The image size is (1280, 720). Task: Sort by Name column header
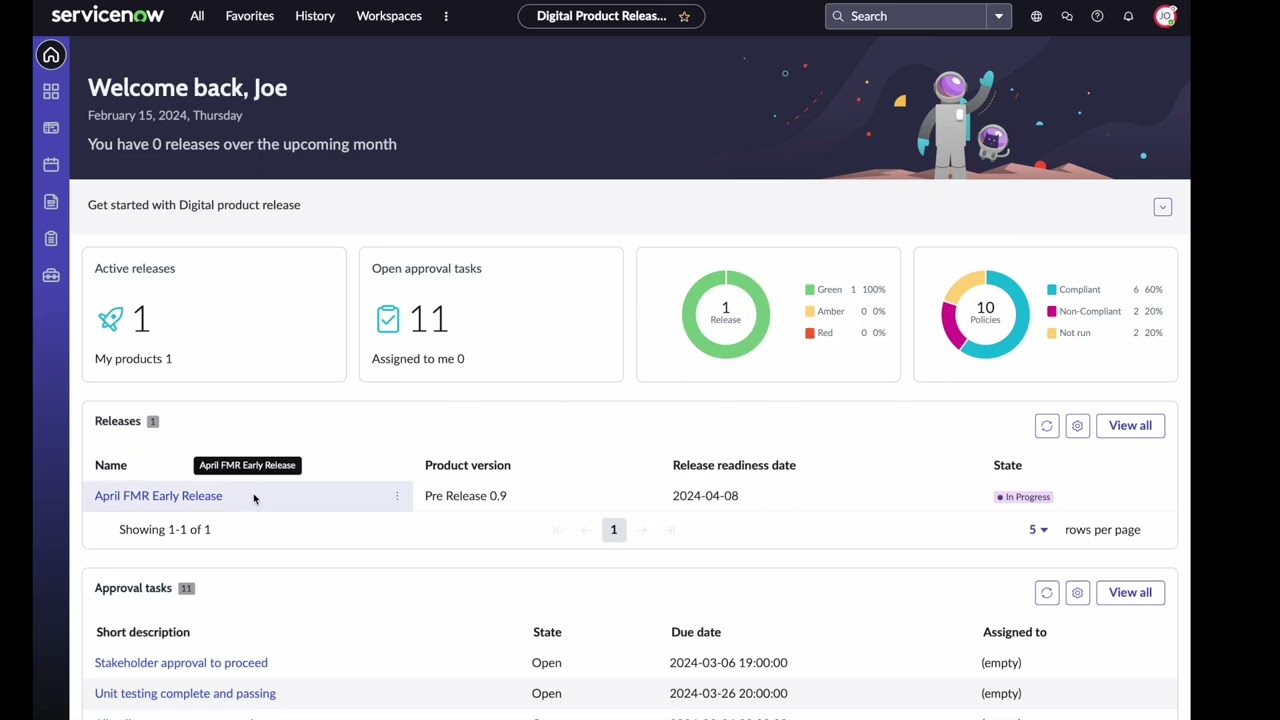point(111,465)
